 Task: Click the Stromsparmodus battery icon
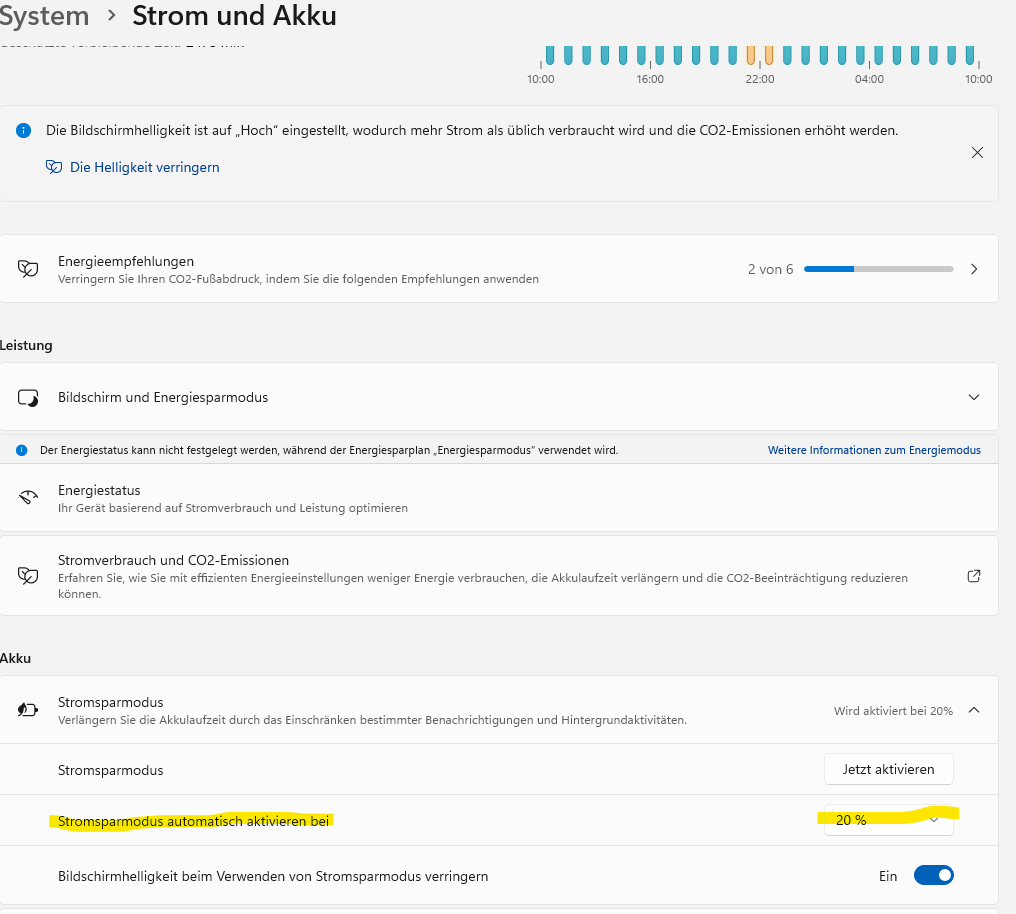click(28, 710)
